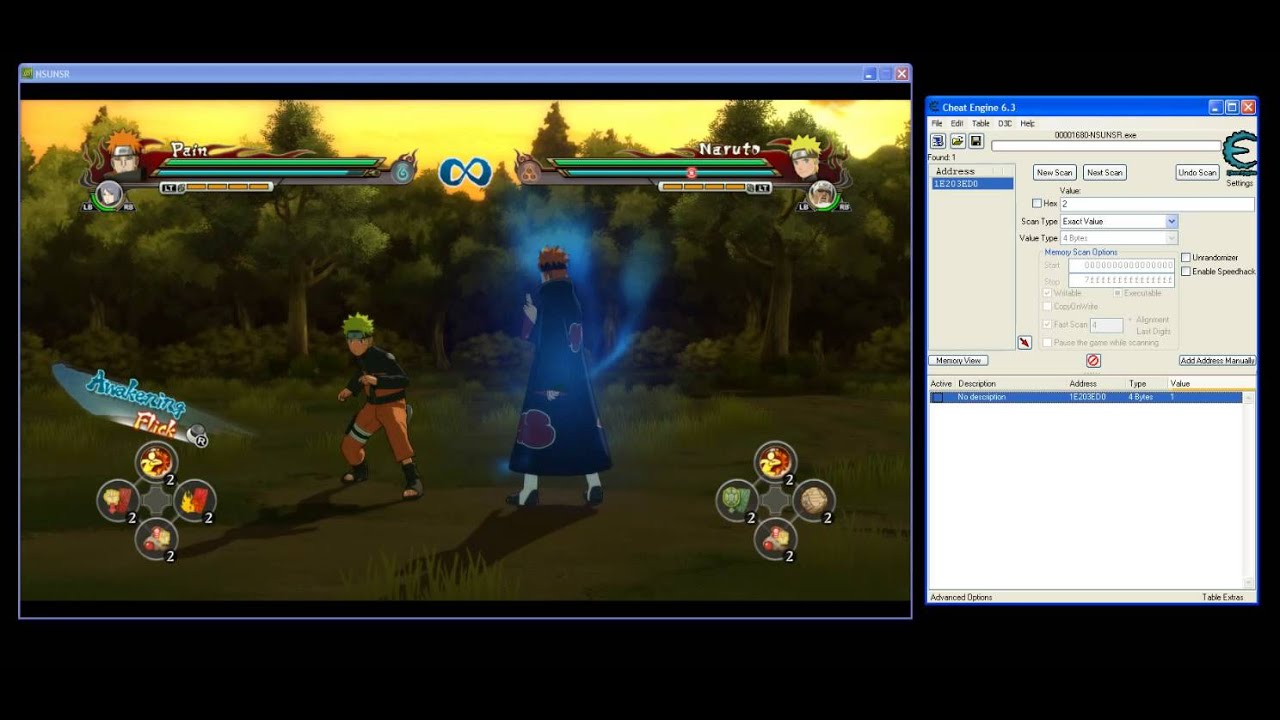Click the red circle clear-list icon
The height and width of the screenshot is (720, 1280).
coord(1093,360)
